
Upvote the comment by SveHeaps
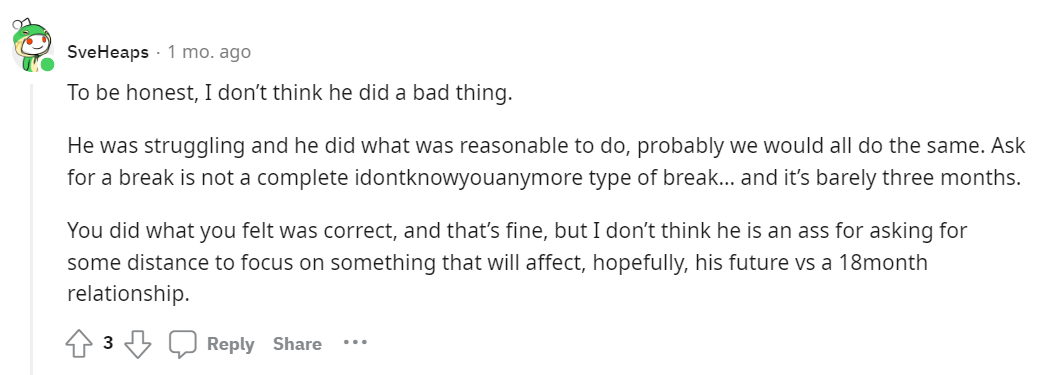point(79,344)
